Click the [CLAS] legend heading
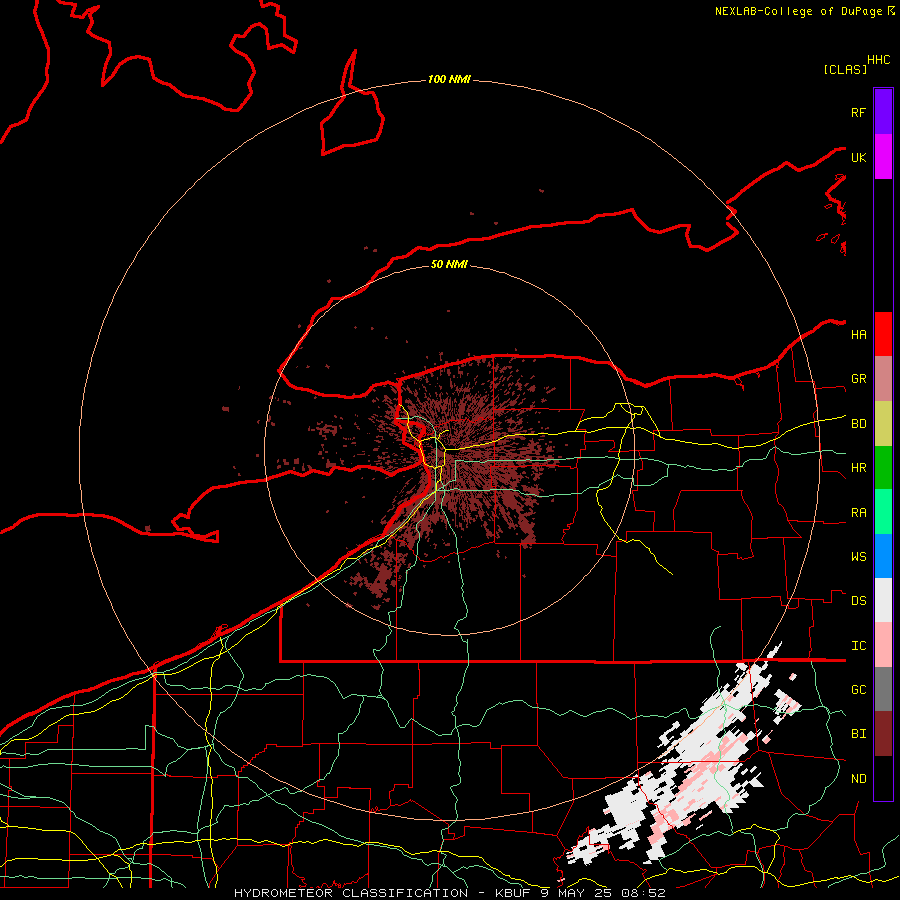This screenshot has width=900, height=900. pyautogui.click(x=845, y=70)
